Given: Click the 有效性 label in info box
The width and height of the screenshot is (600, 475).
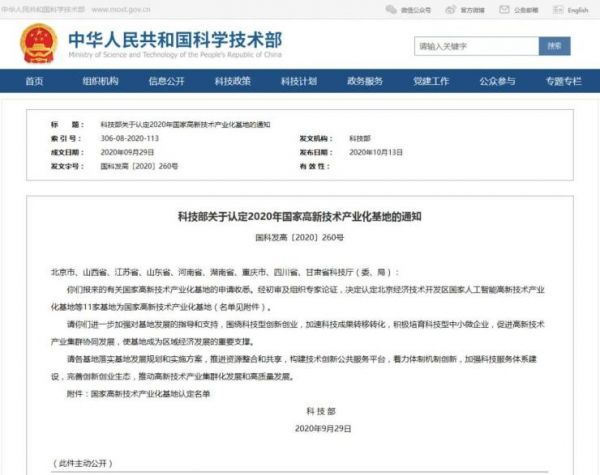Looking at the screenshot, I should (x=315, y=166).
